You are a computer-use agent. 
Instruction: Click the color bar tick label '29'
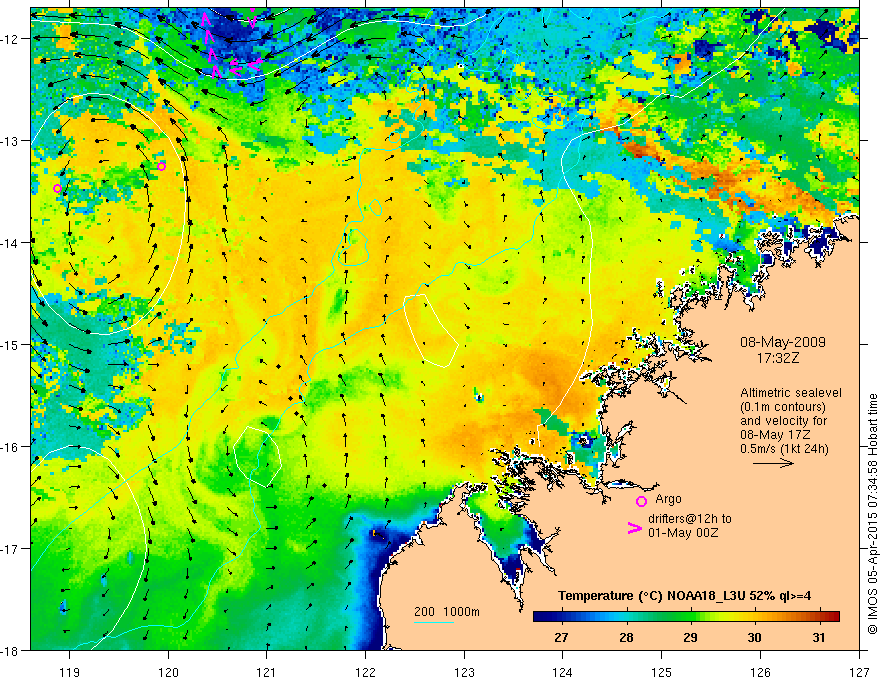690,637
